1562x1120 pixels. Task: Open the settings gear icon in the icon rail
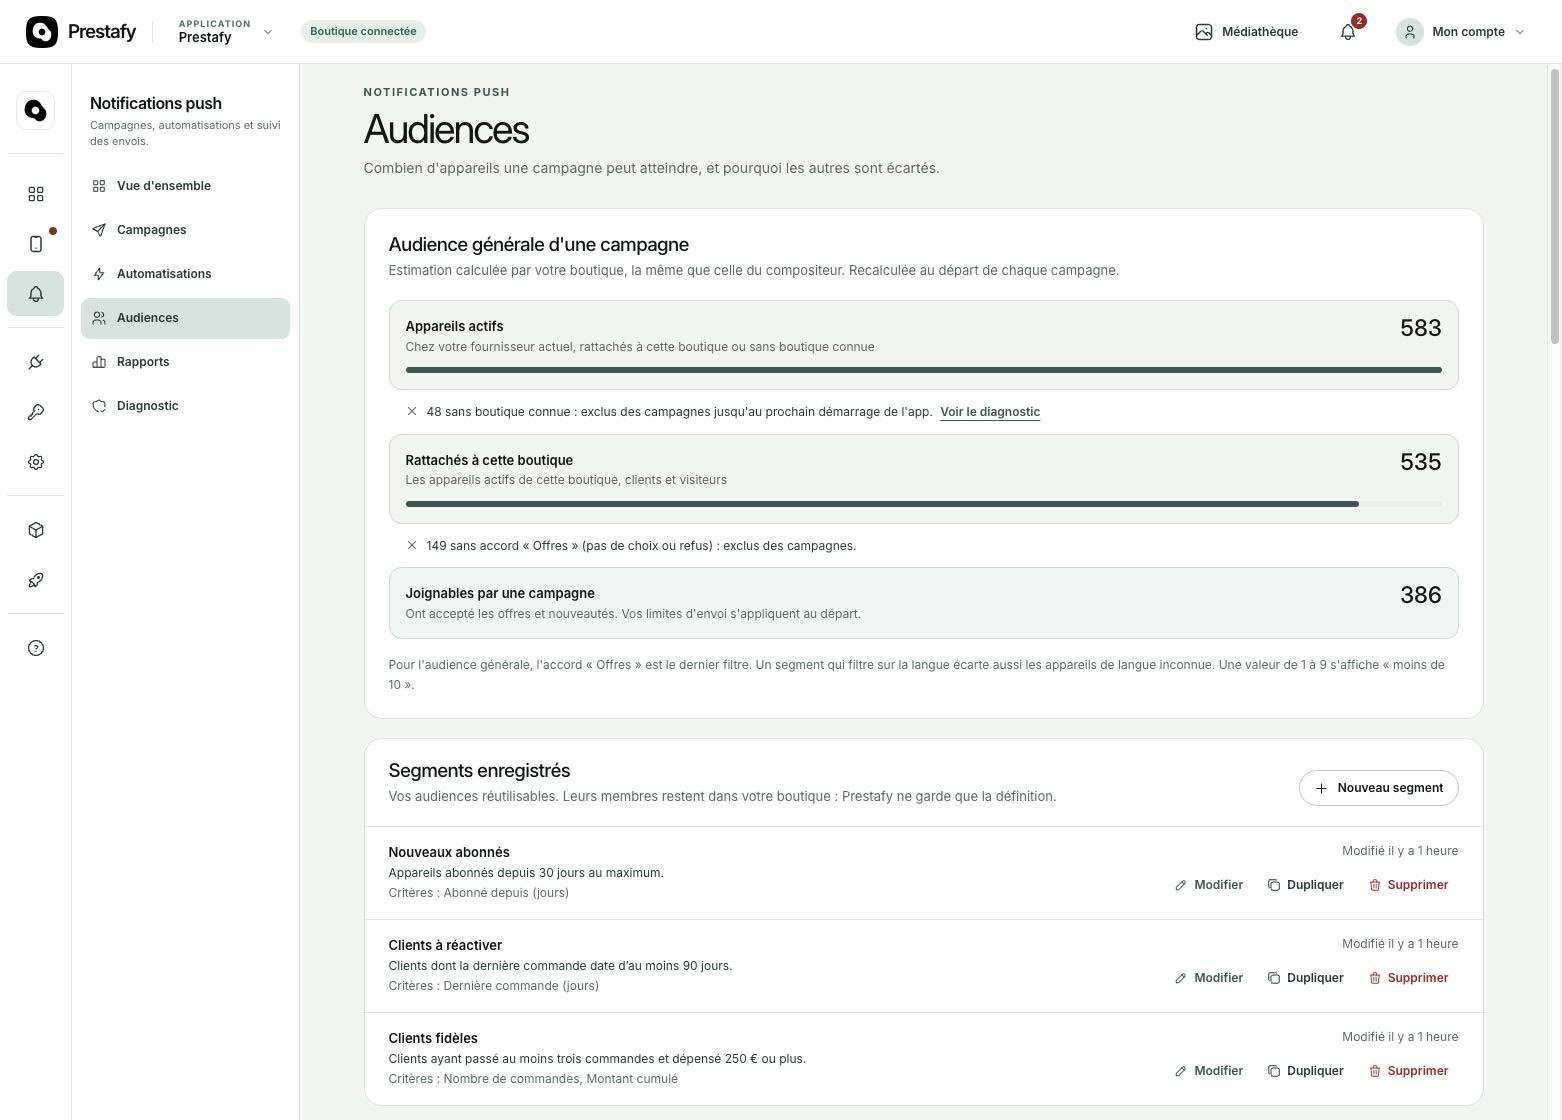(x=36, y=462)
